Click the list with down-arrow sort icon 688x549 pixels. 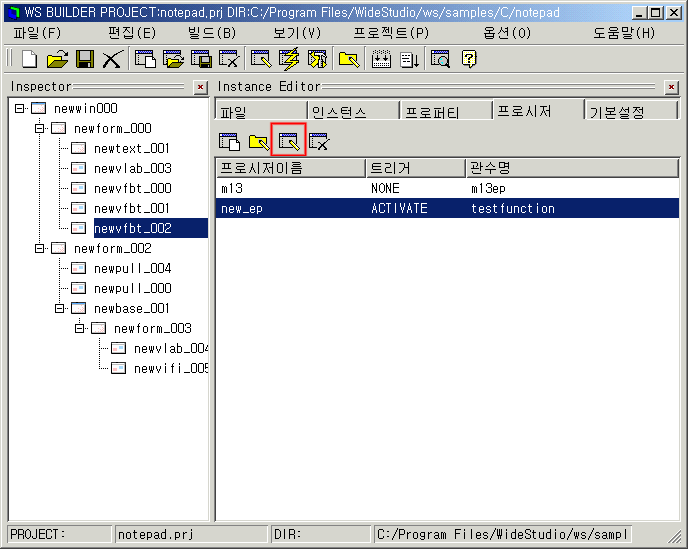[x=410, y=60]
